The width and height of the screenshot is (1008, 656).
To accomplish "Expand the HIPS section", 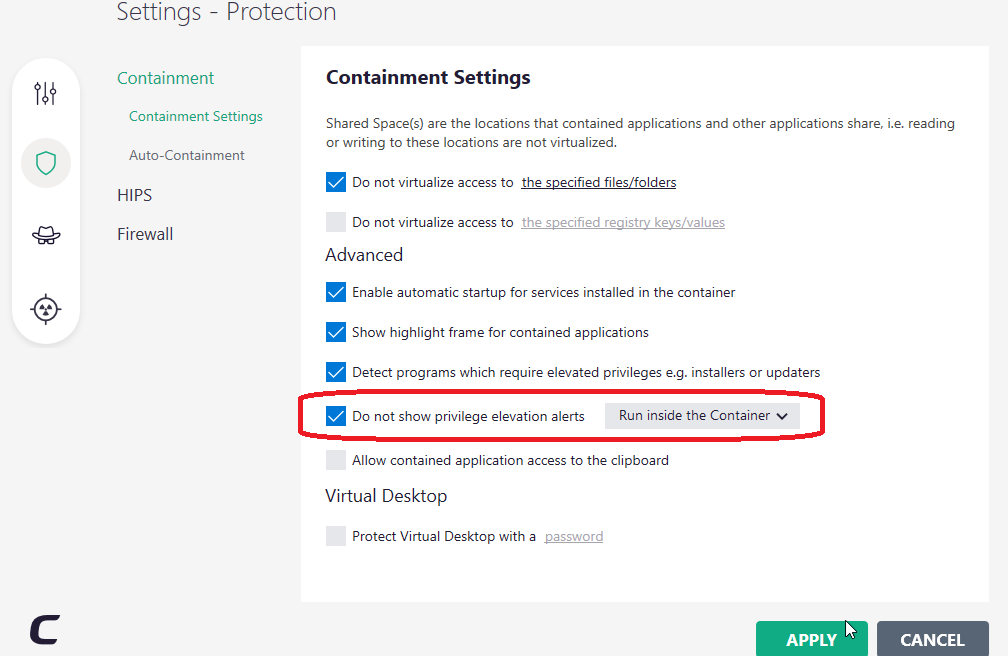I will [x=134, y=195].
